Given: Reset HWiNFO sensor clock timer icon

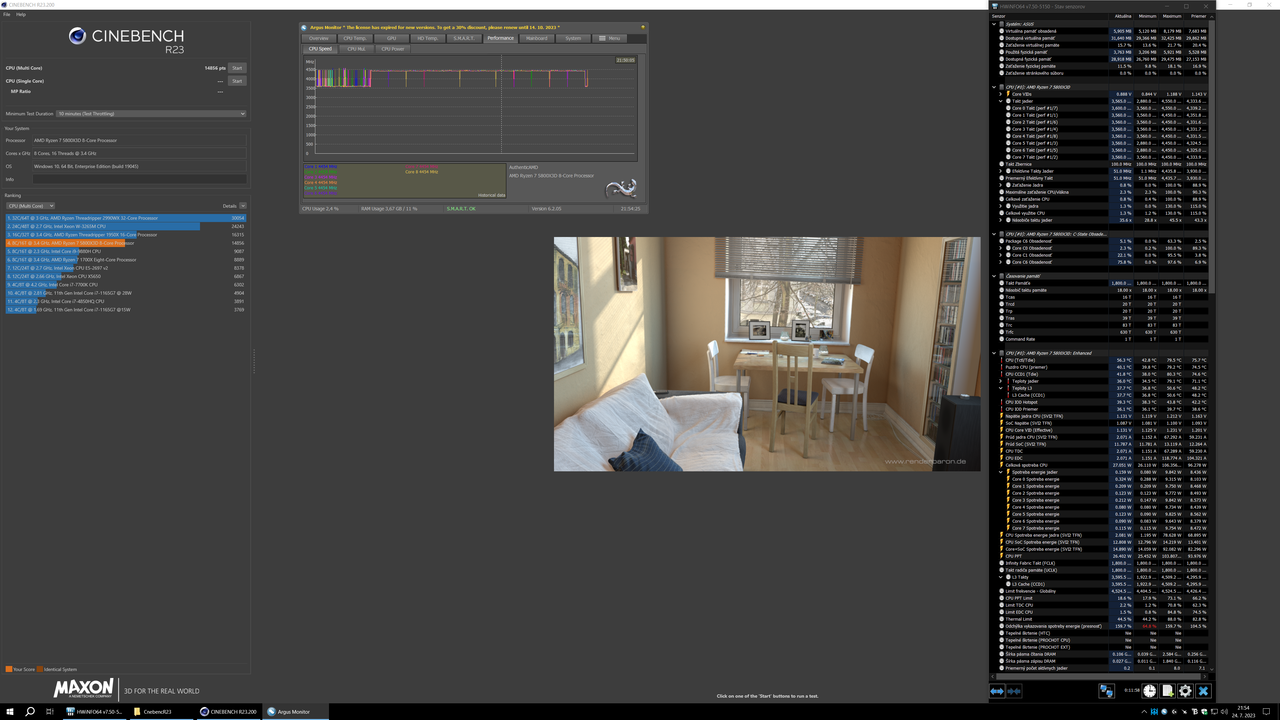Looking at the screenshot, I should [1149, 691].
